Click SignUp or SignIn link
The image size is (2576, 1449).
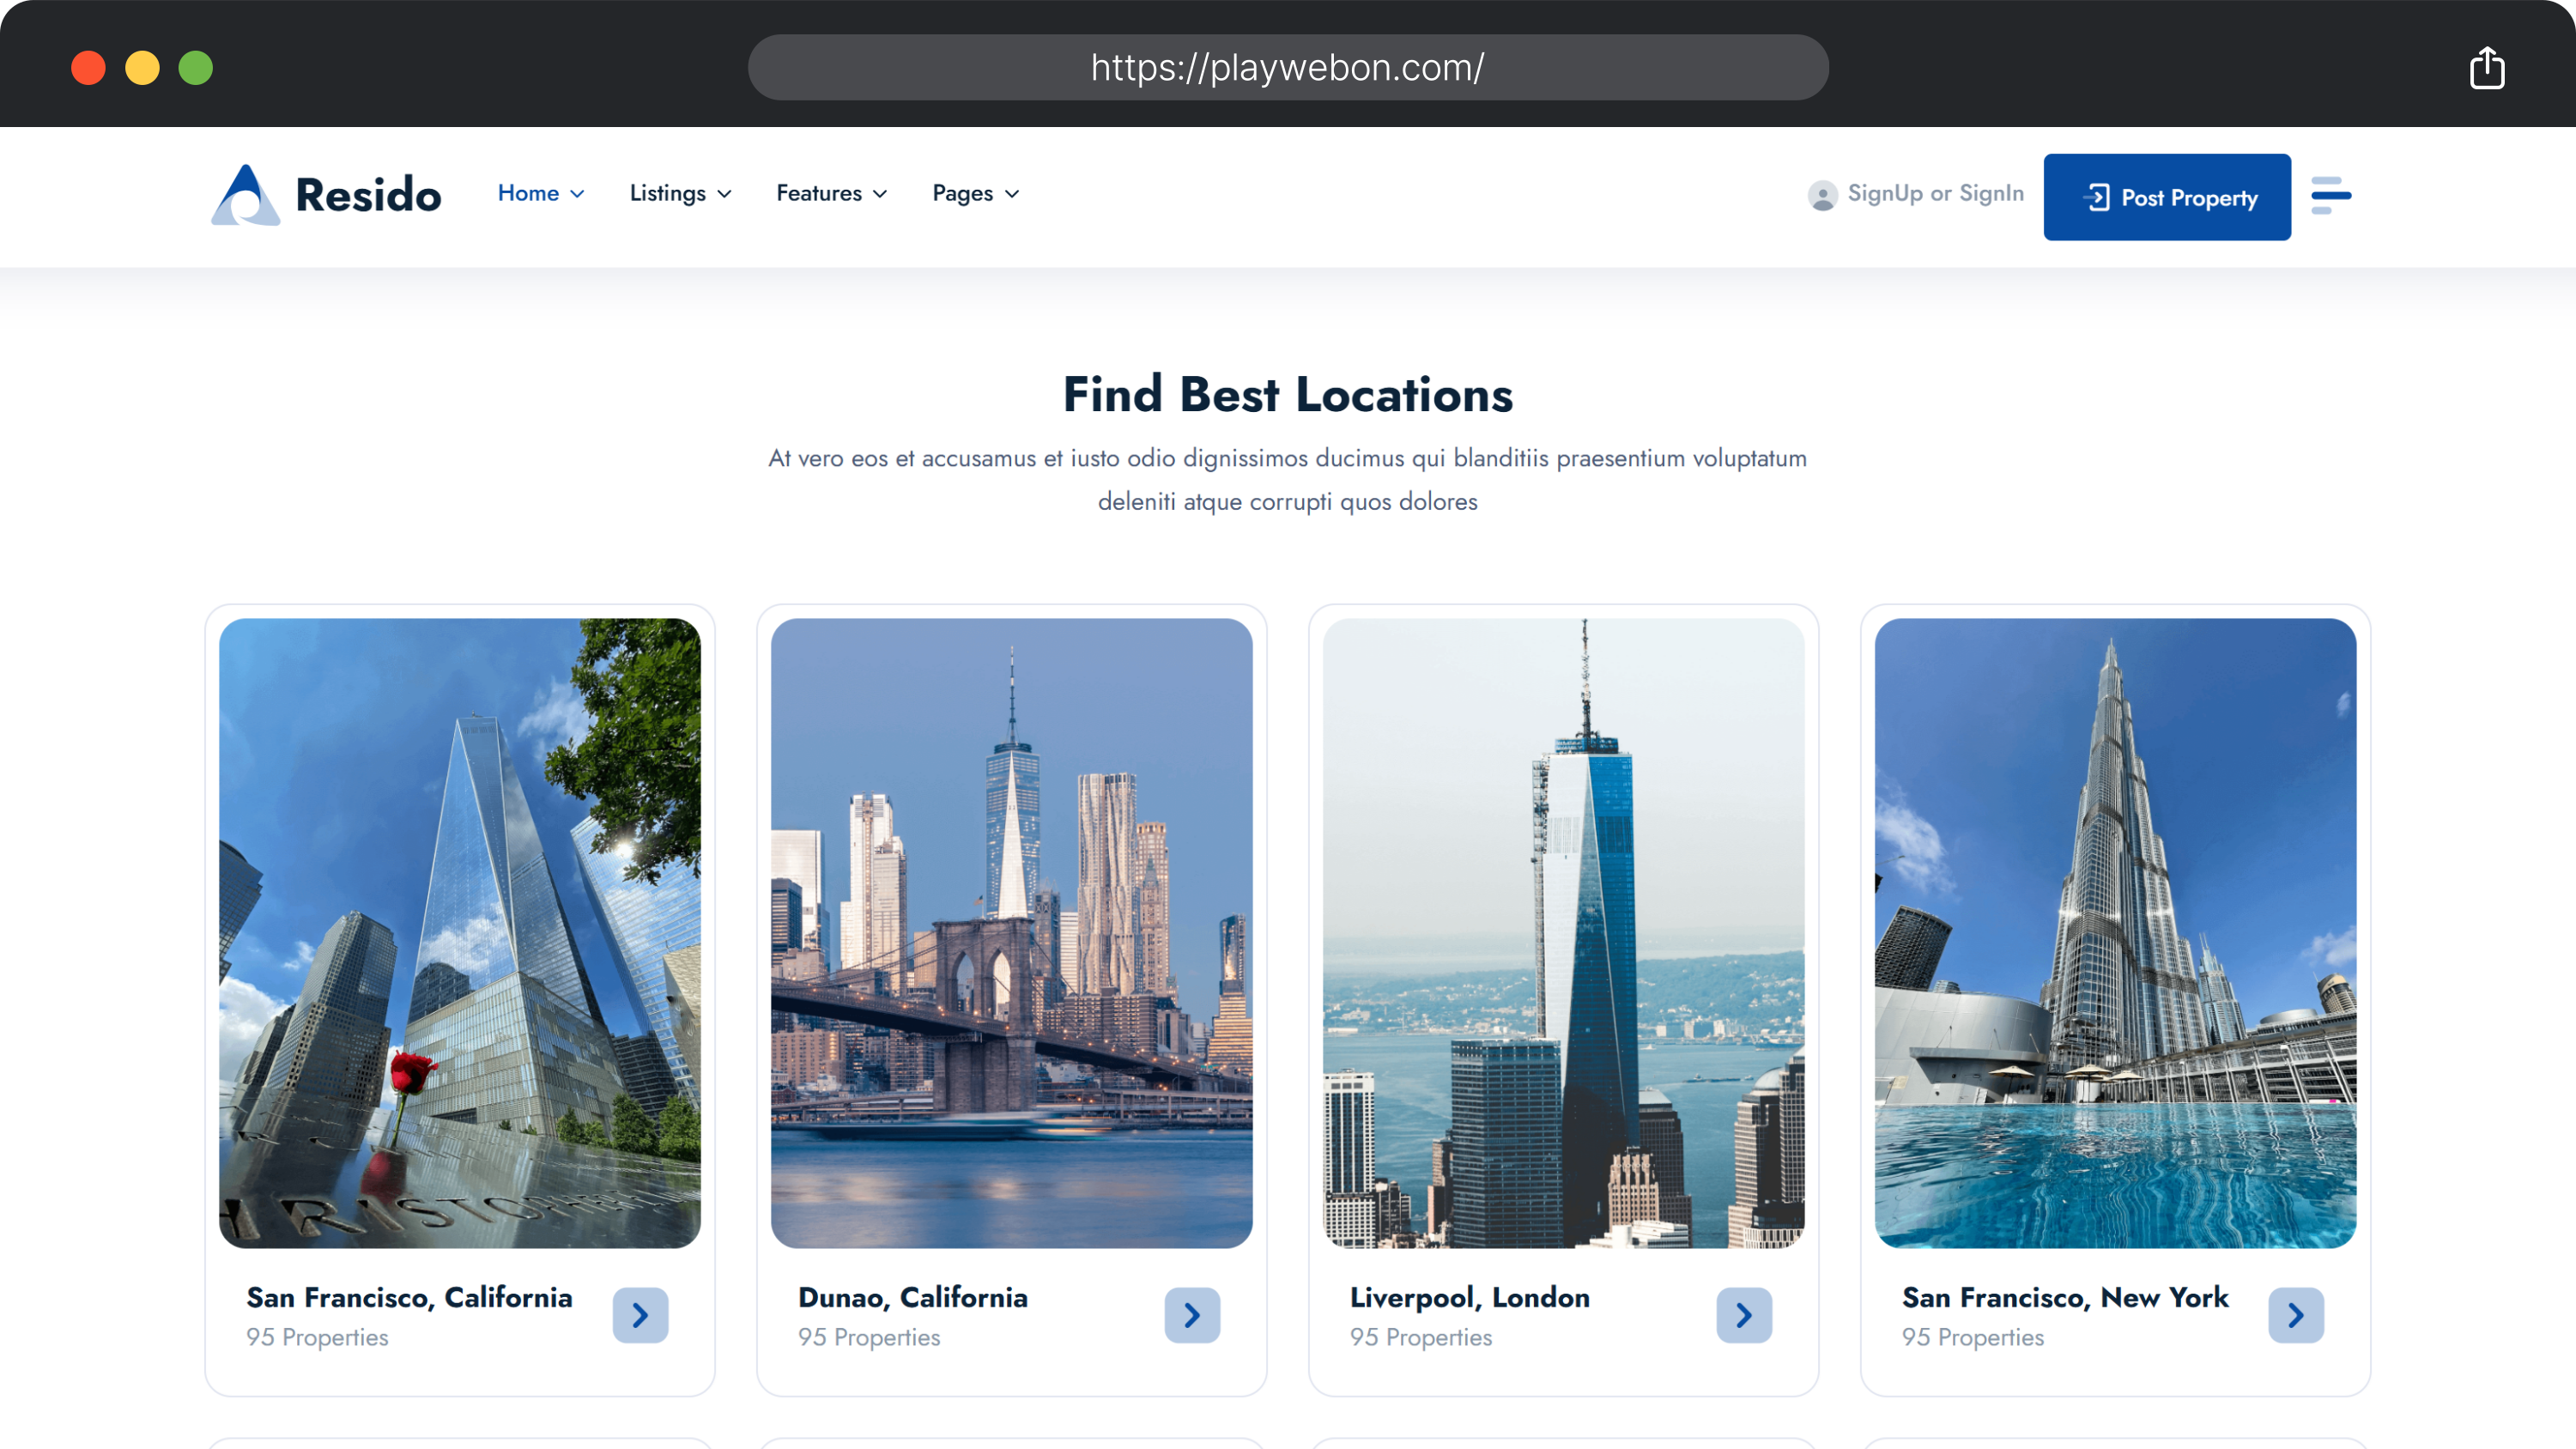click(x=1935, y=193)
